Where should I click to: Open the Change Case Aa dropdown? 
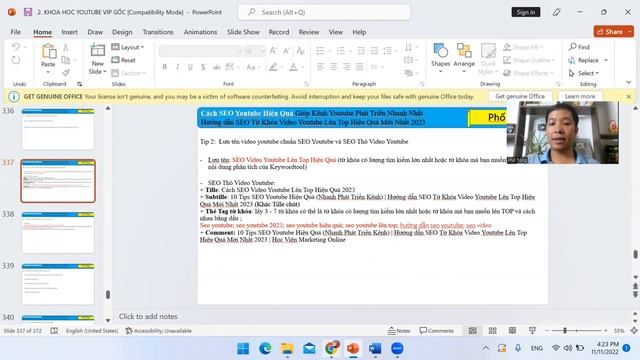pyautogui.click(x=253, y=67)
